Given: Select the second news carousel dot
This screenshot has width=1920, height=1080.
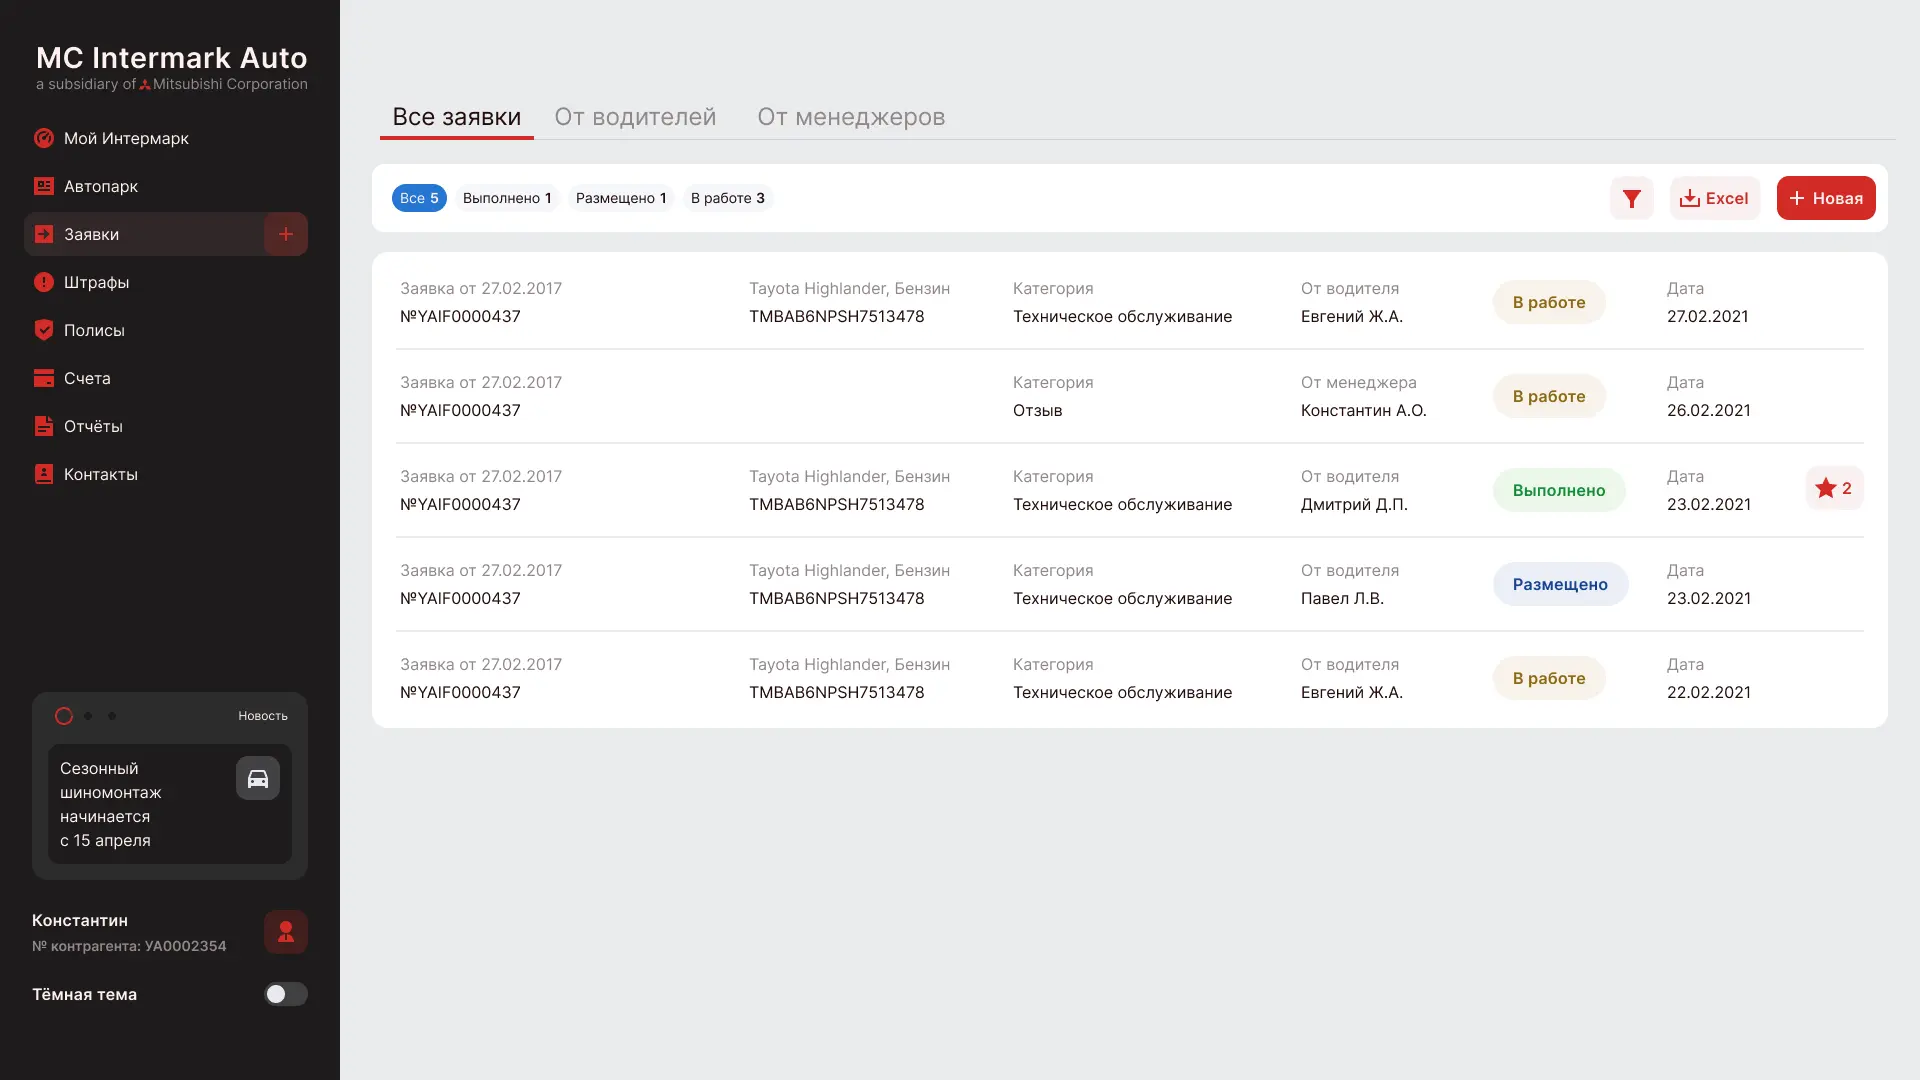Looking at the screenshot, I should click(88, 716).
